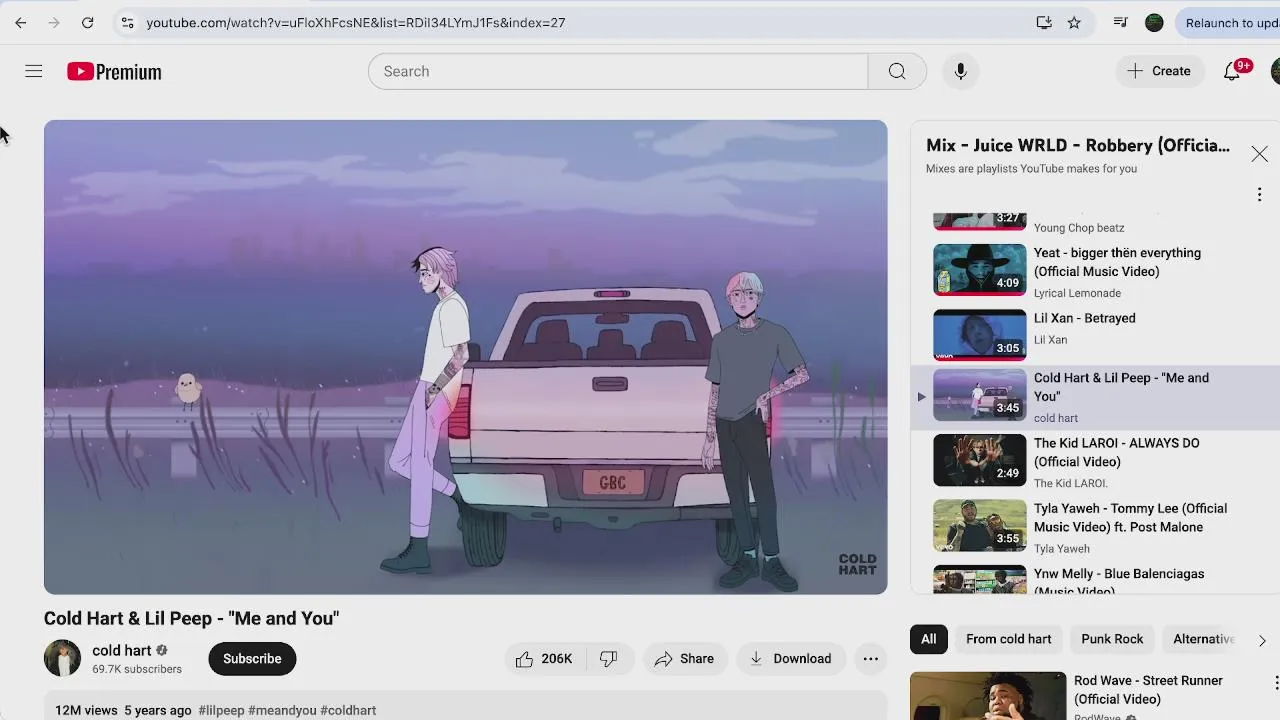Play Yeat - bigger thën everything thumbnail
The image size is (1280, 720).
[980, 270]
